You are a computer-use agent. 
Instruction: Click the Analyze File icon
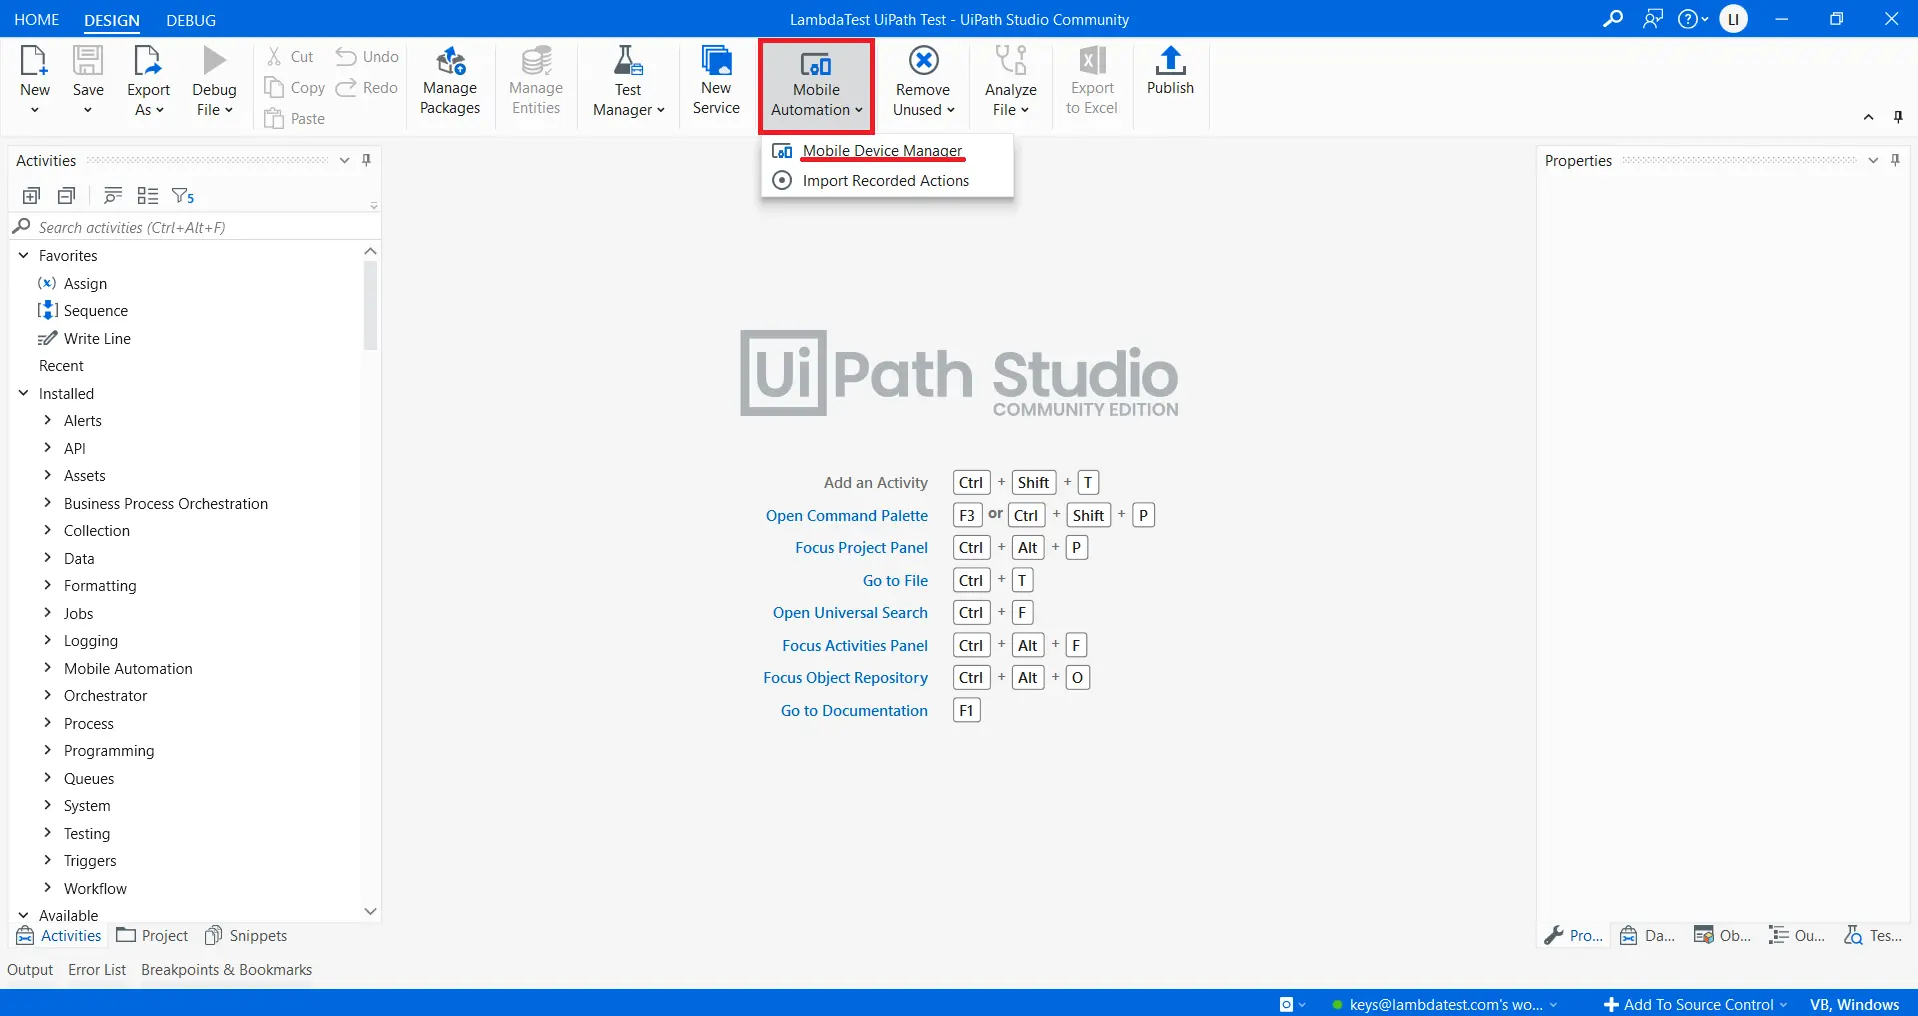[1010, 62]
